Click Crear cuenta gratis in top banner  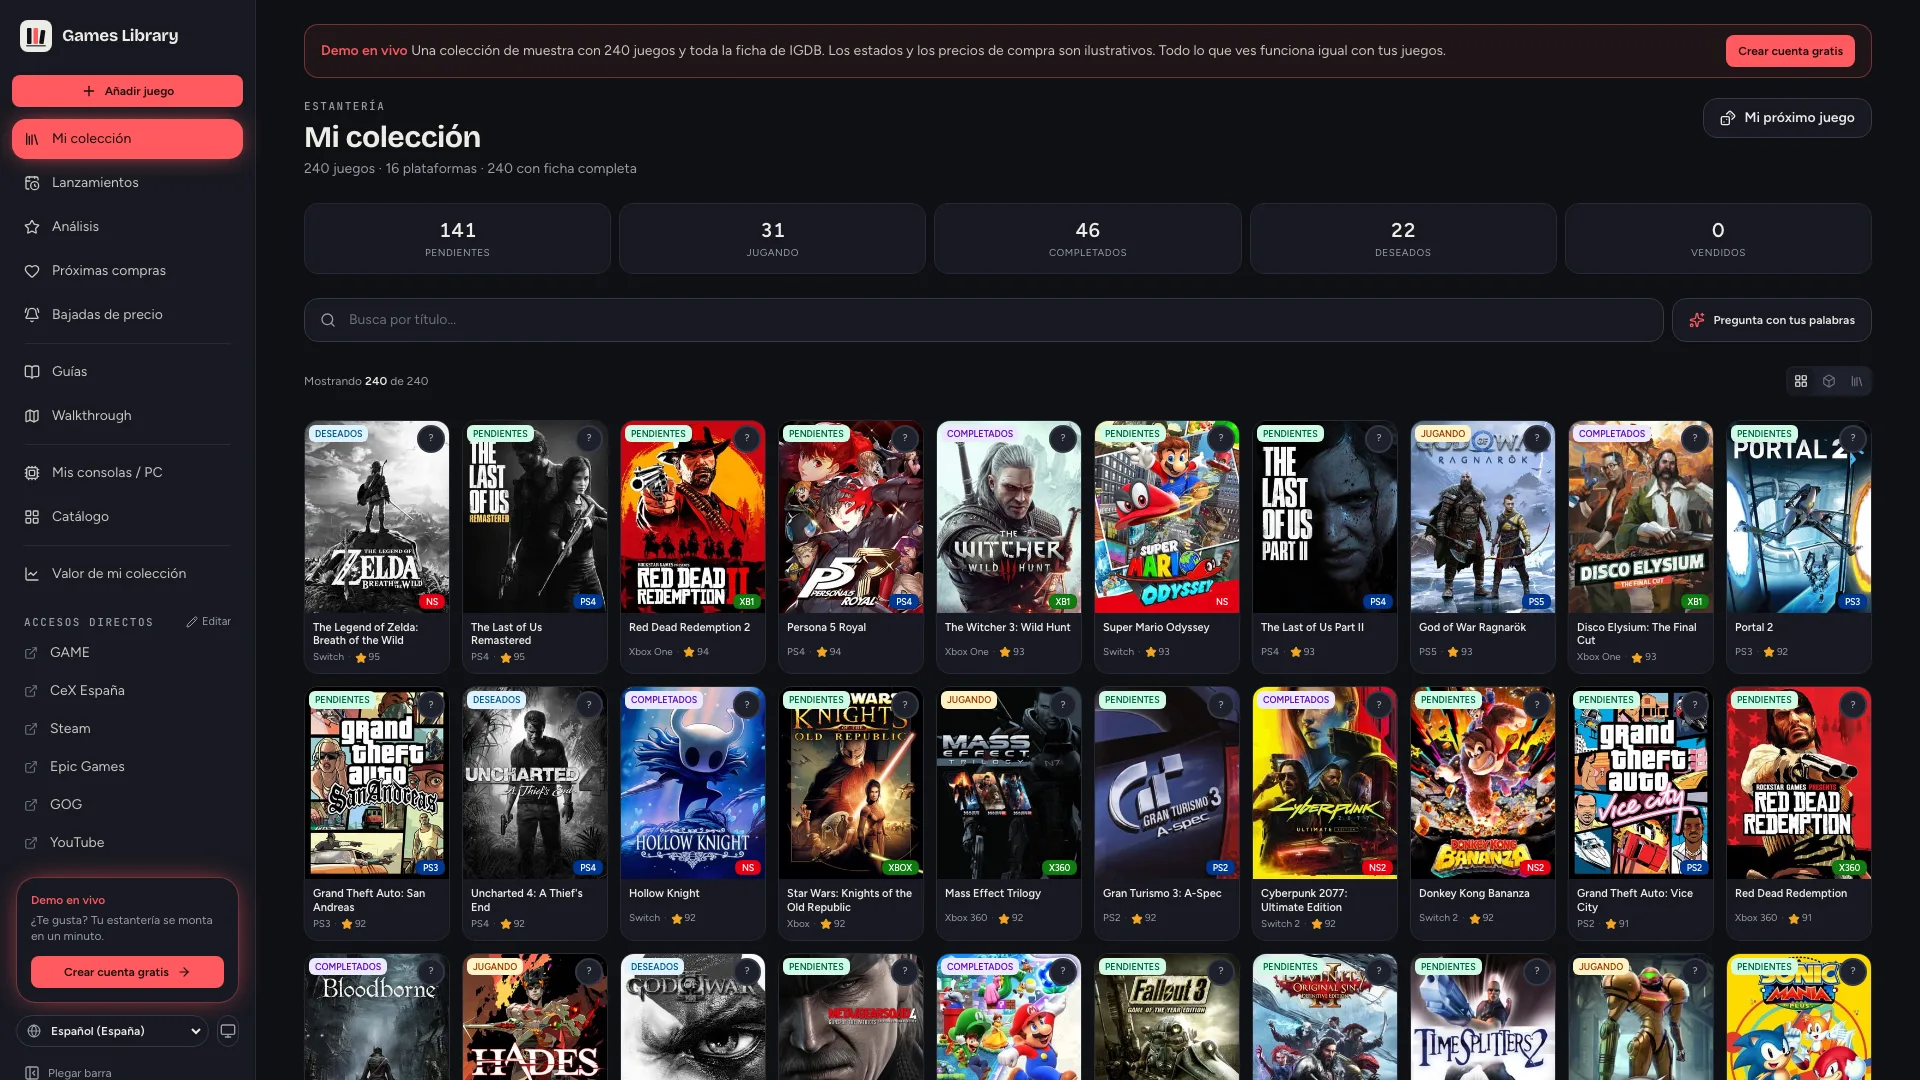point(1790,51)
